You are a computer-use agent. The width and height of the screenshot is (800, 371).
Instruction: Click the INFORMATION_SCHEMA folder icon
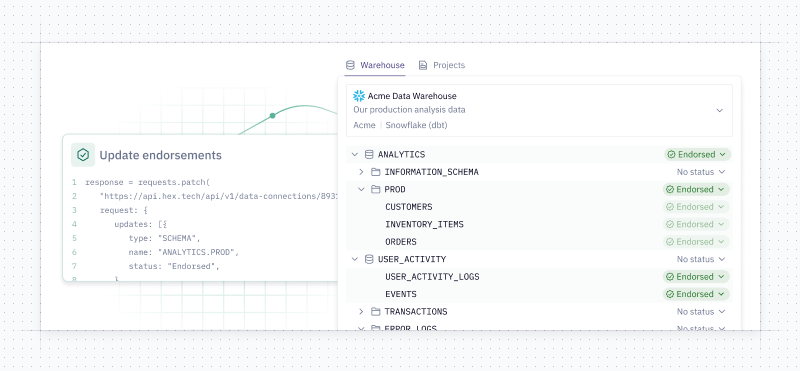coord(376,172)
